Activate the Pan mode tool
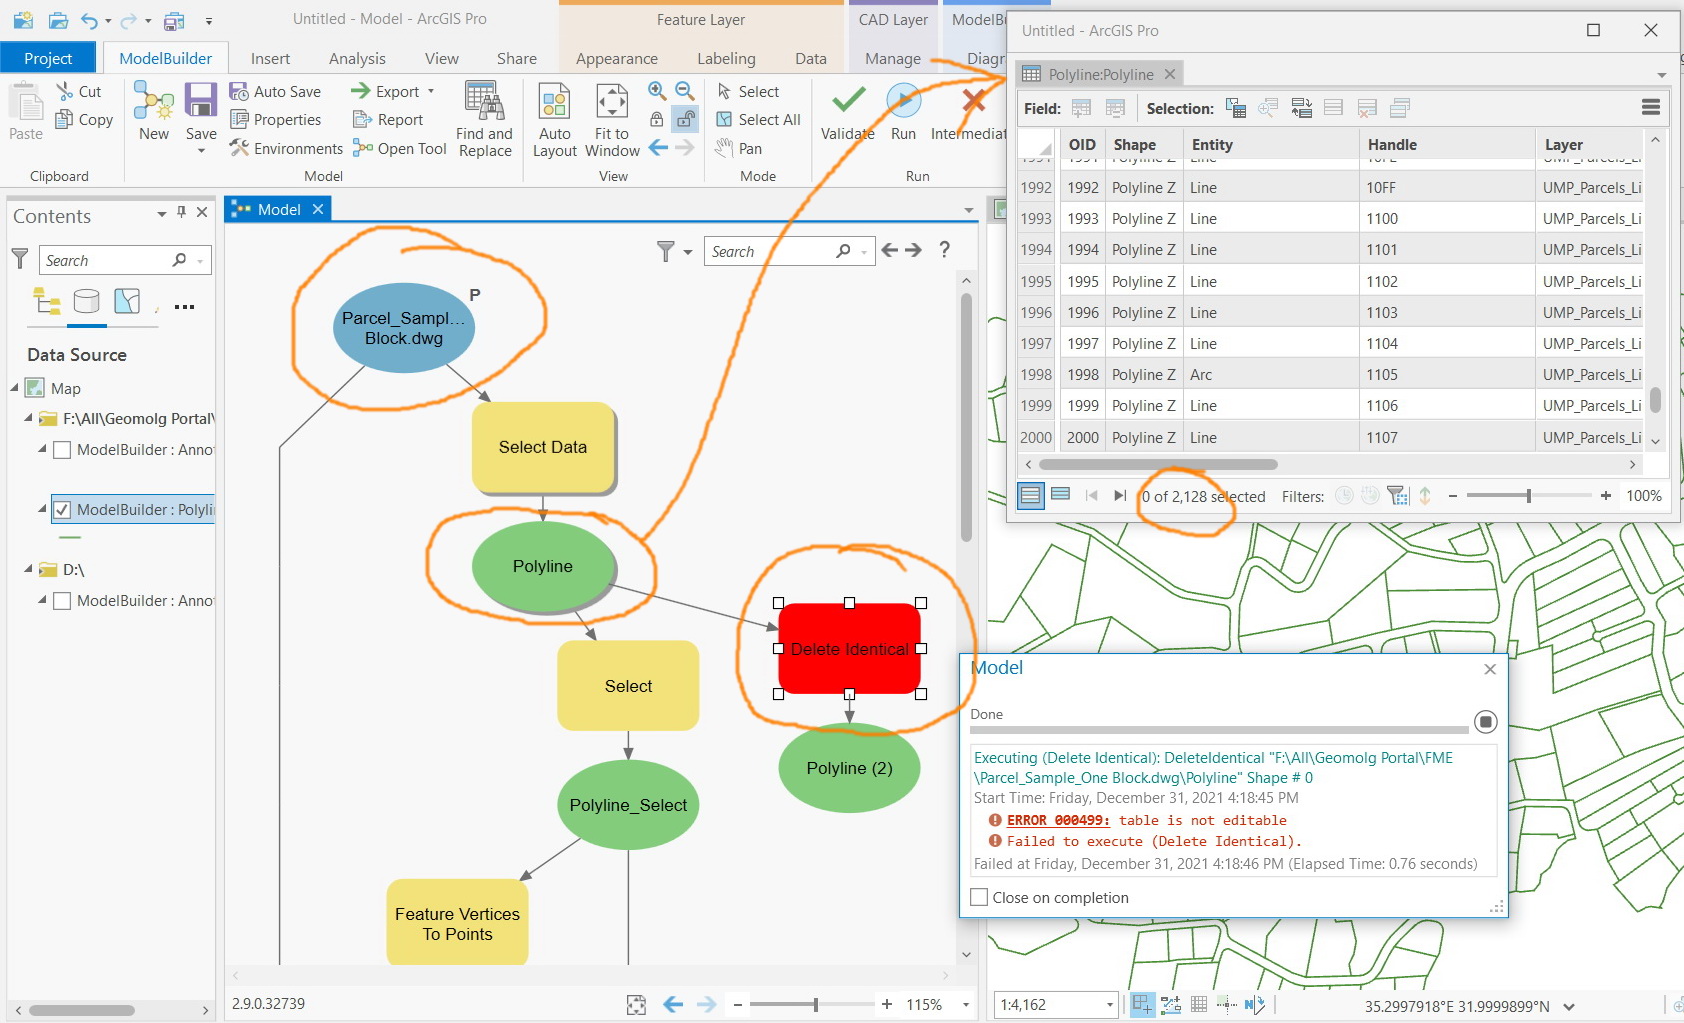 [739, 148]
